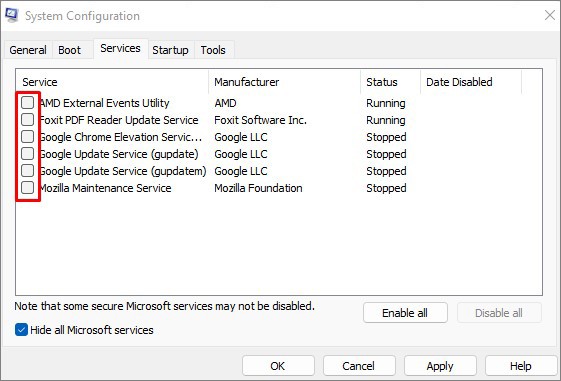The height and width of the screenshot is (381, 561).
Task: Toggle Google Update Service (gupdate) checkbox
Action: coord(27,154)
